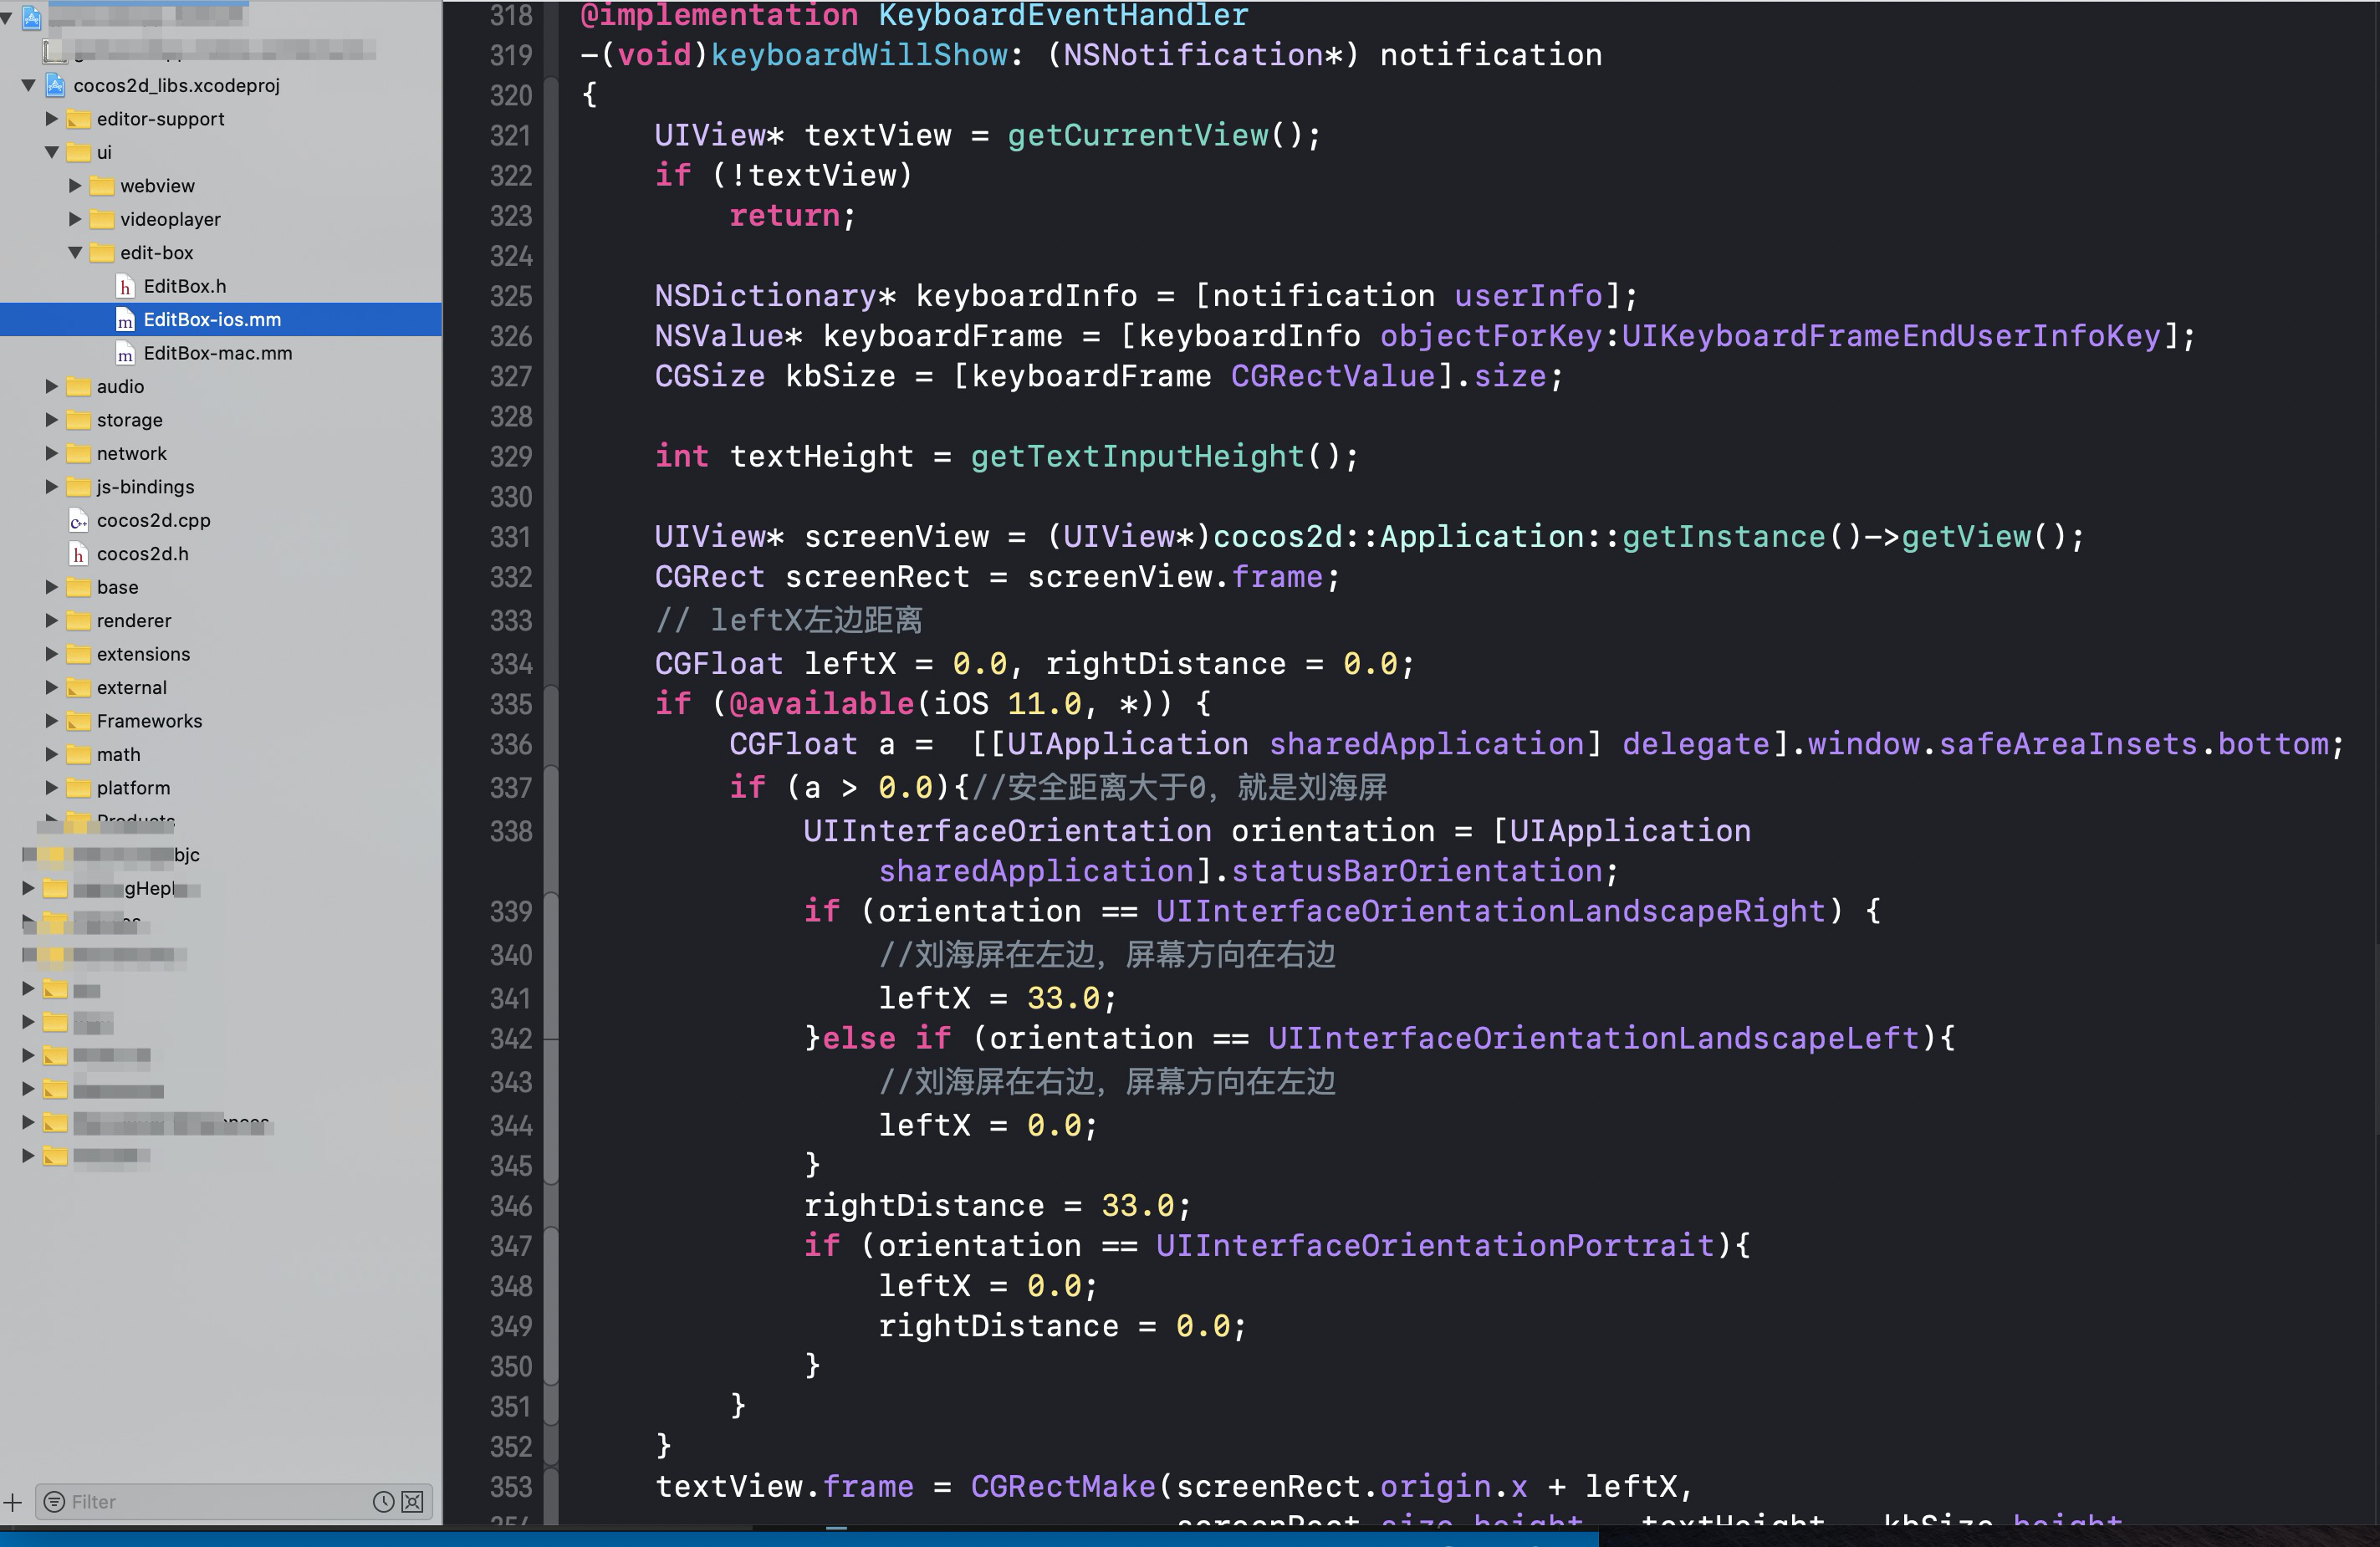Open EditBox-mac.mm file
The height and width of the screenshot is (1547, 2380).
pyautogui.click(x=217, y=353)
